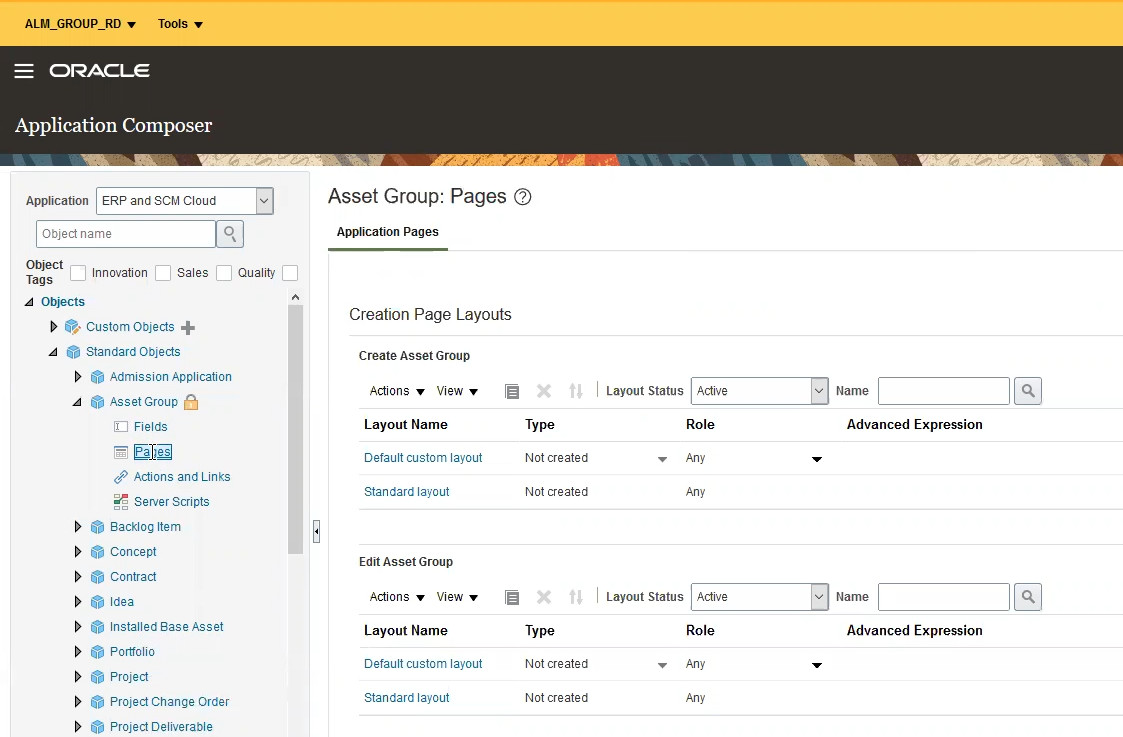Screen dimensions: 1123x737
Task: Open View menu in Create Asset Group
Action: [457, 391]
